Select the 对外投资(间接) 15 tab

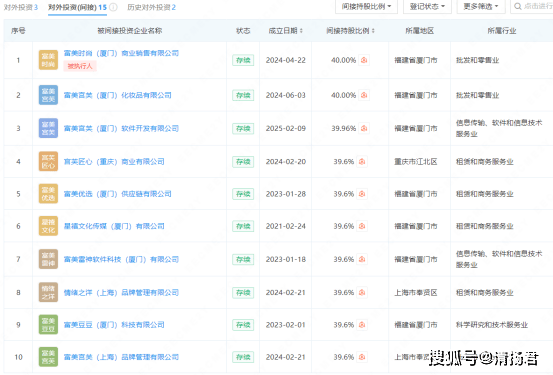pyautogui.click(x=77, y=7)
